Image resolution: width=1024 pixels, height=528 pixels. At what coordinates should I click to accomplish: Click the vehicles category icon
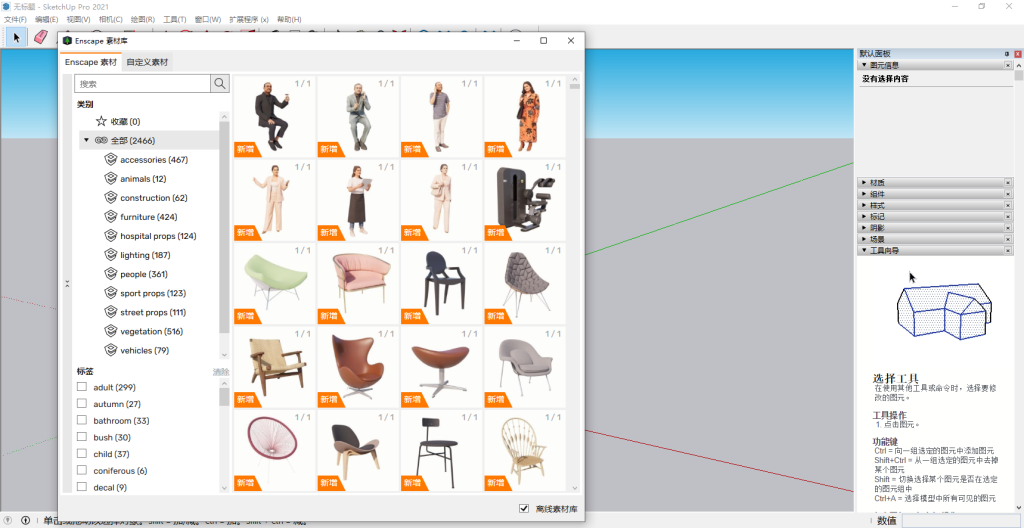(x=111, y=350)
